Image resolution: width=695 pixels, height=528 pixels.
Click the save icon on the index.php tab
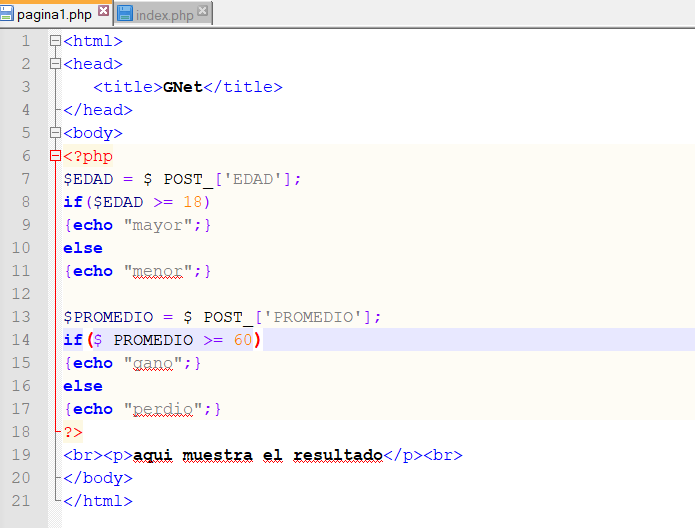pos(125,13)
